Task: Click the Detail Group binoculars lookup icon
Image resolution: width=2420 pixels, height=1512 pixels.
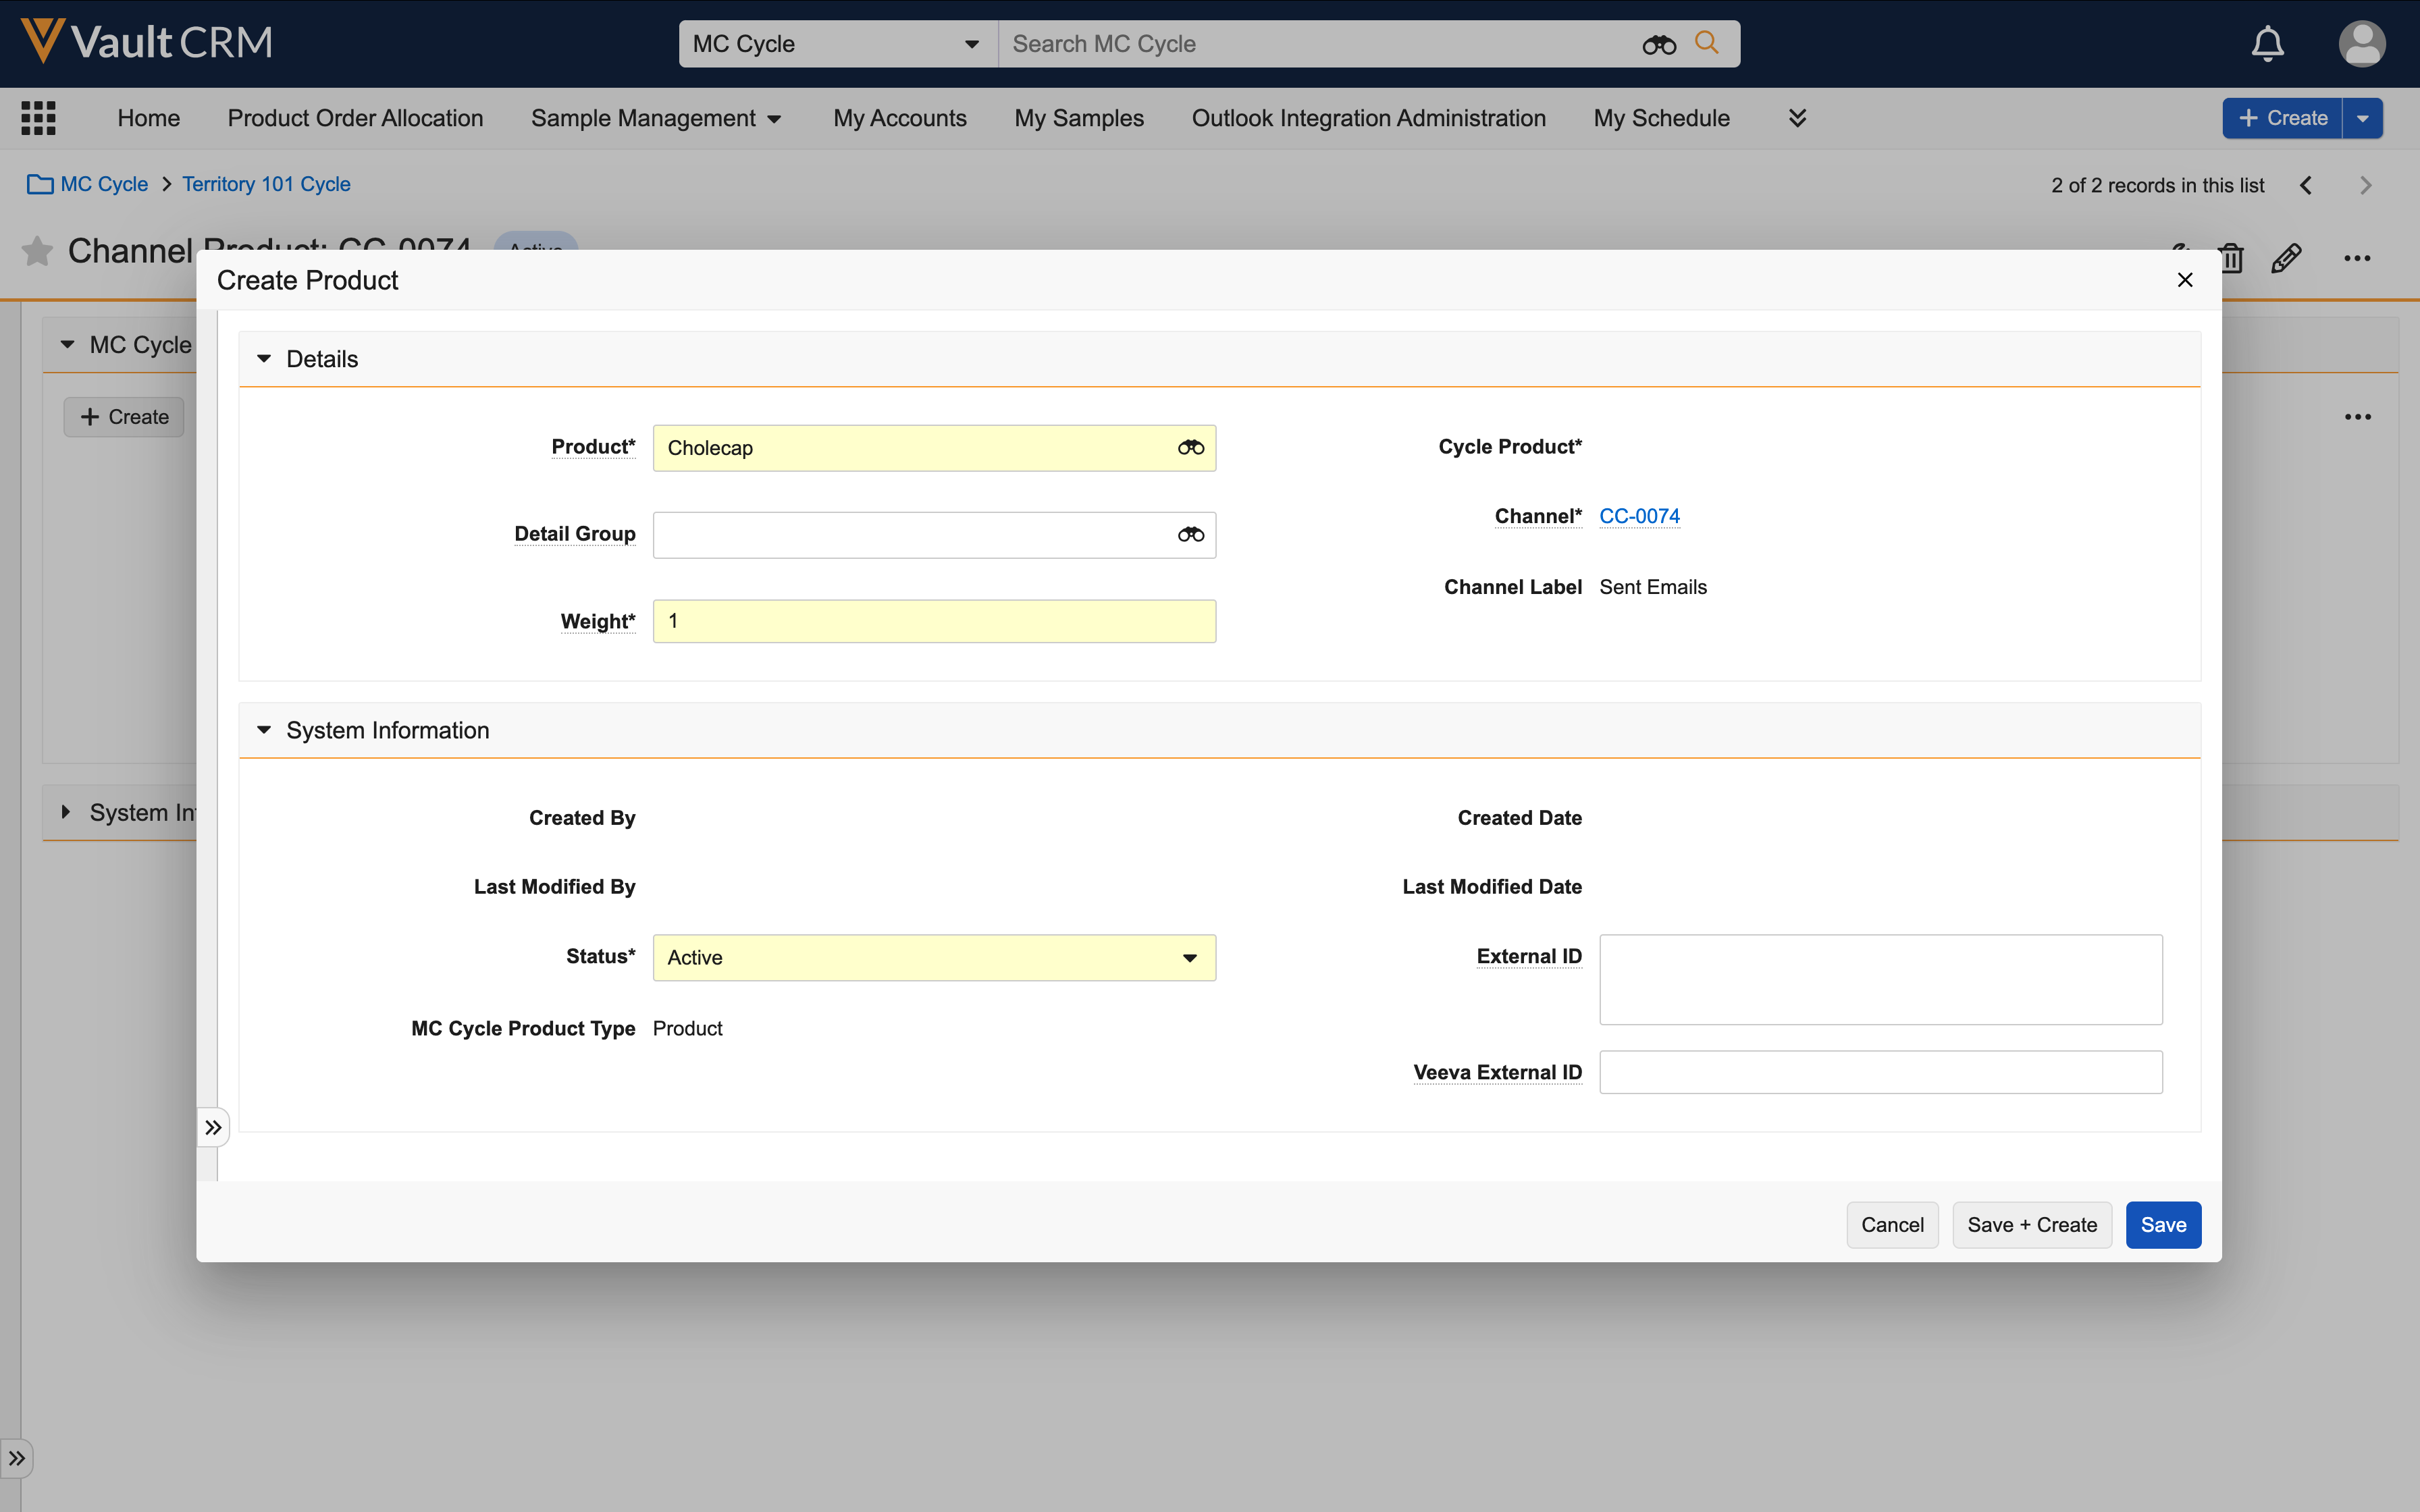Action: coord(1190,535)
